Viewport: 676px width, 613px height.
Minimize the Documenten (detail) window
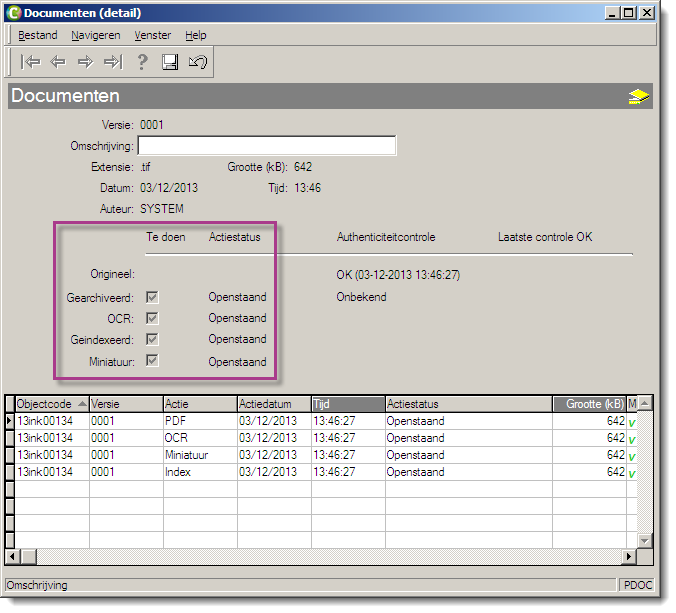tap(612, 13)
